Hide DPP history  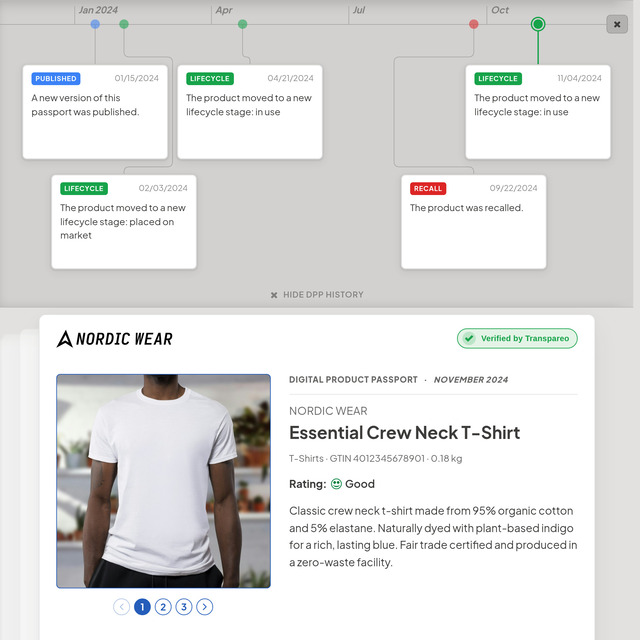pyautogui.click(x=317, y=295)
